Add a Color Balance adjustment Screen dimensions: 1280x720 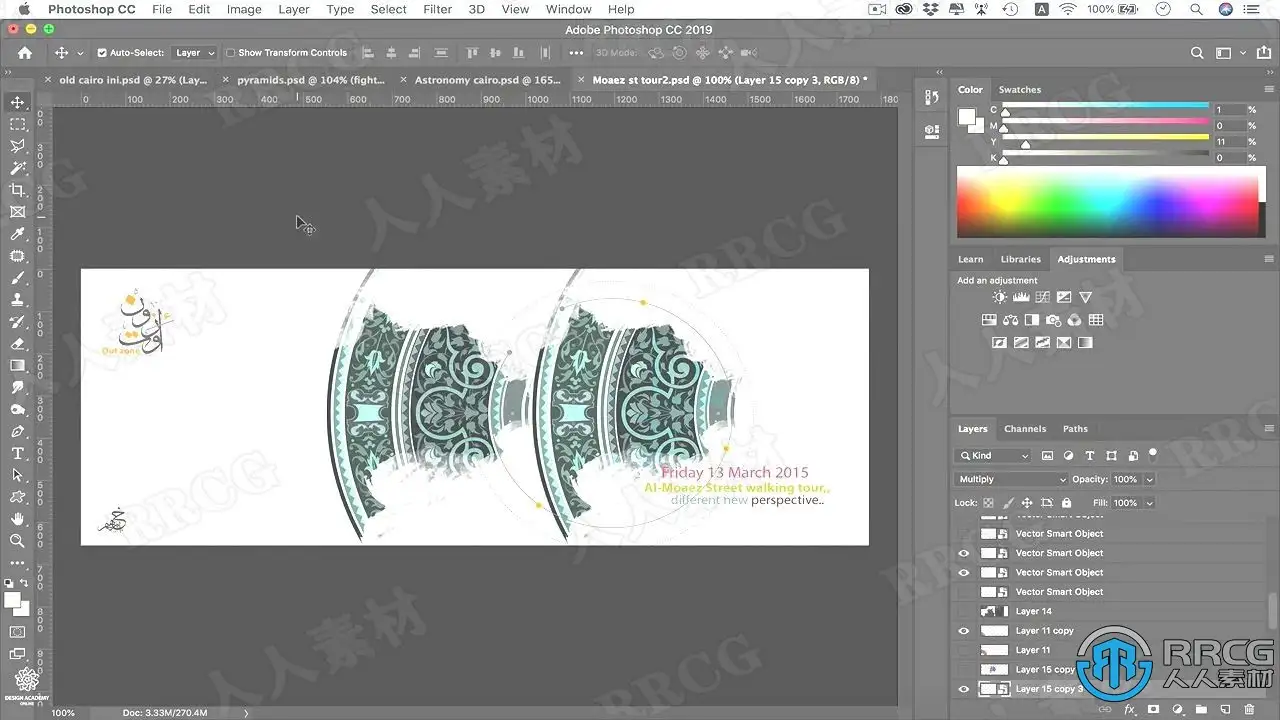click(1010, 320)
